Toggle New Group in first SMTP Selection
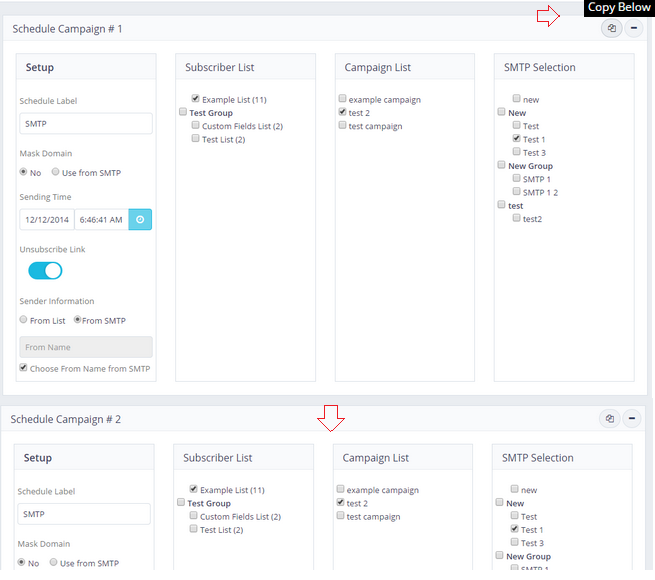 (x=502, y=166)
